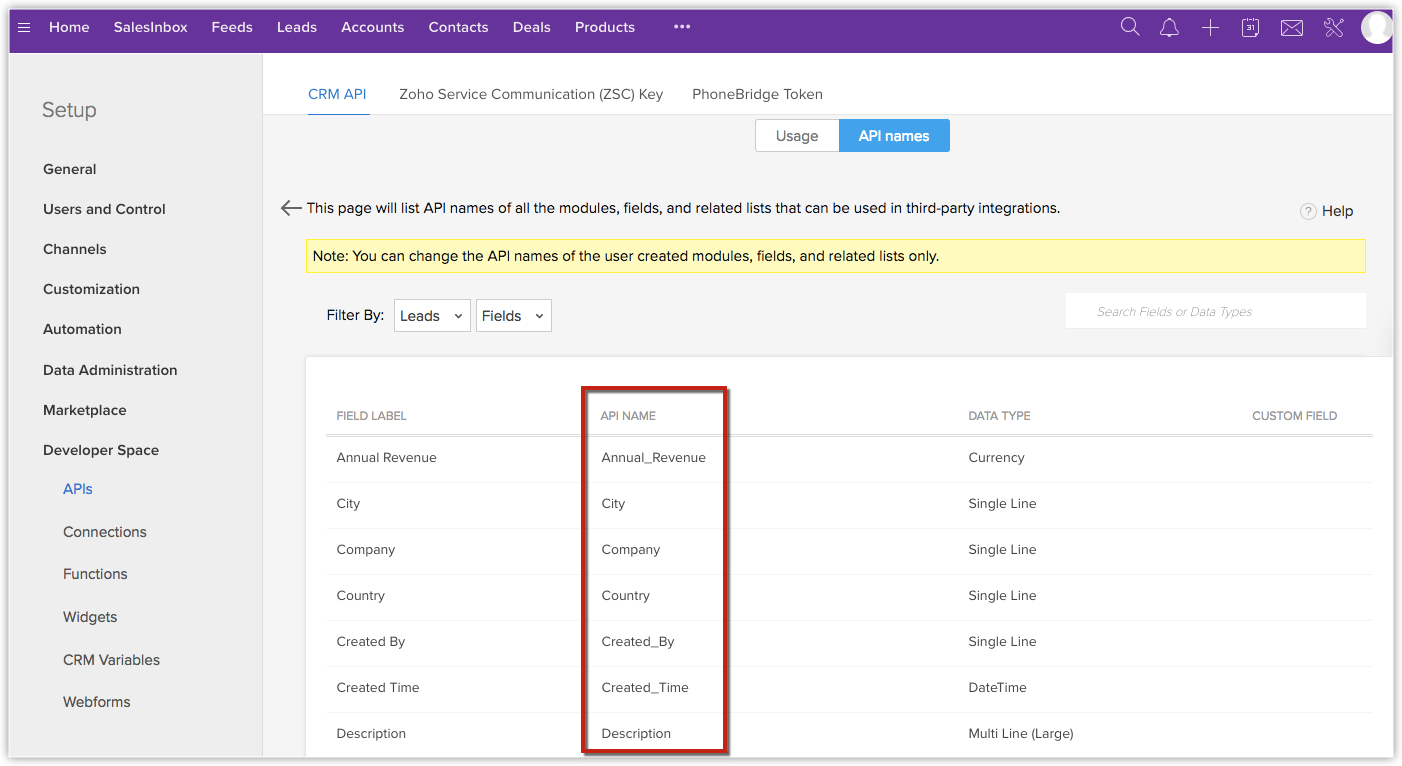Open the mail envelope icon

[1292, 28]
